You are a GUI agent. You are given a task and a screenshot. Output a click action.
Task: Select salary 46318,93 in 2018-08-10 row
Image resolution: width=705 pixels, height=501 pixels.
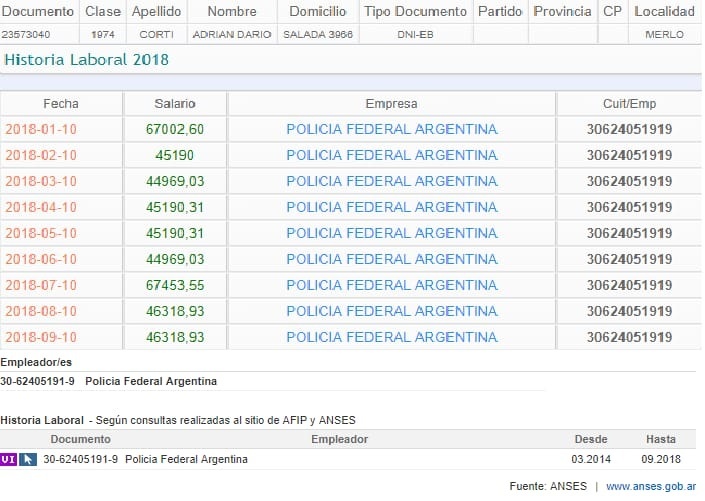click(x=175, y=311)
